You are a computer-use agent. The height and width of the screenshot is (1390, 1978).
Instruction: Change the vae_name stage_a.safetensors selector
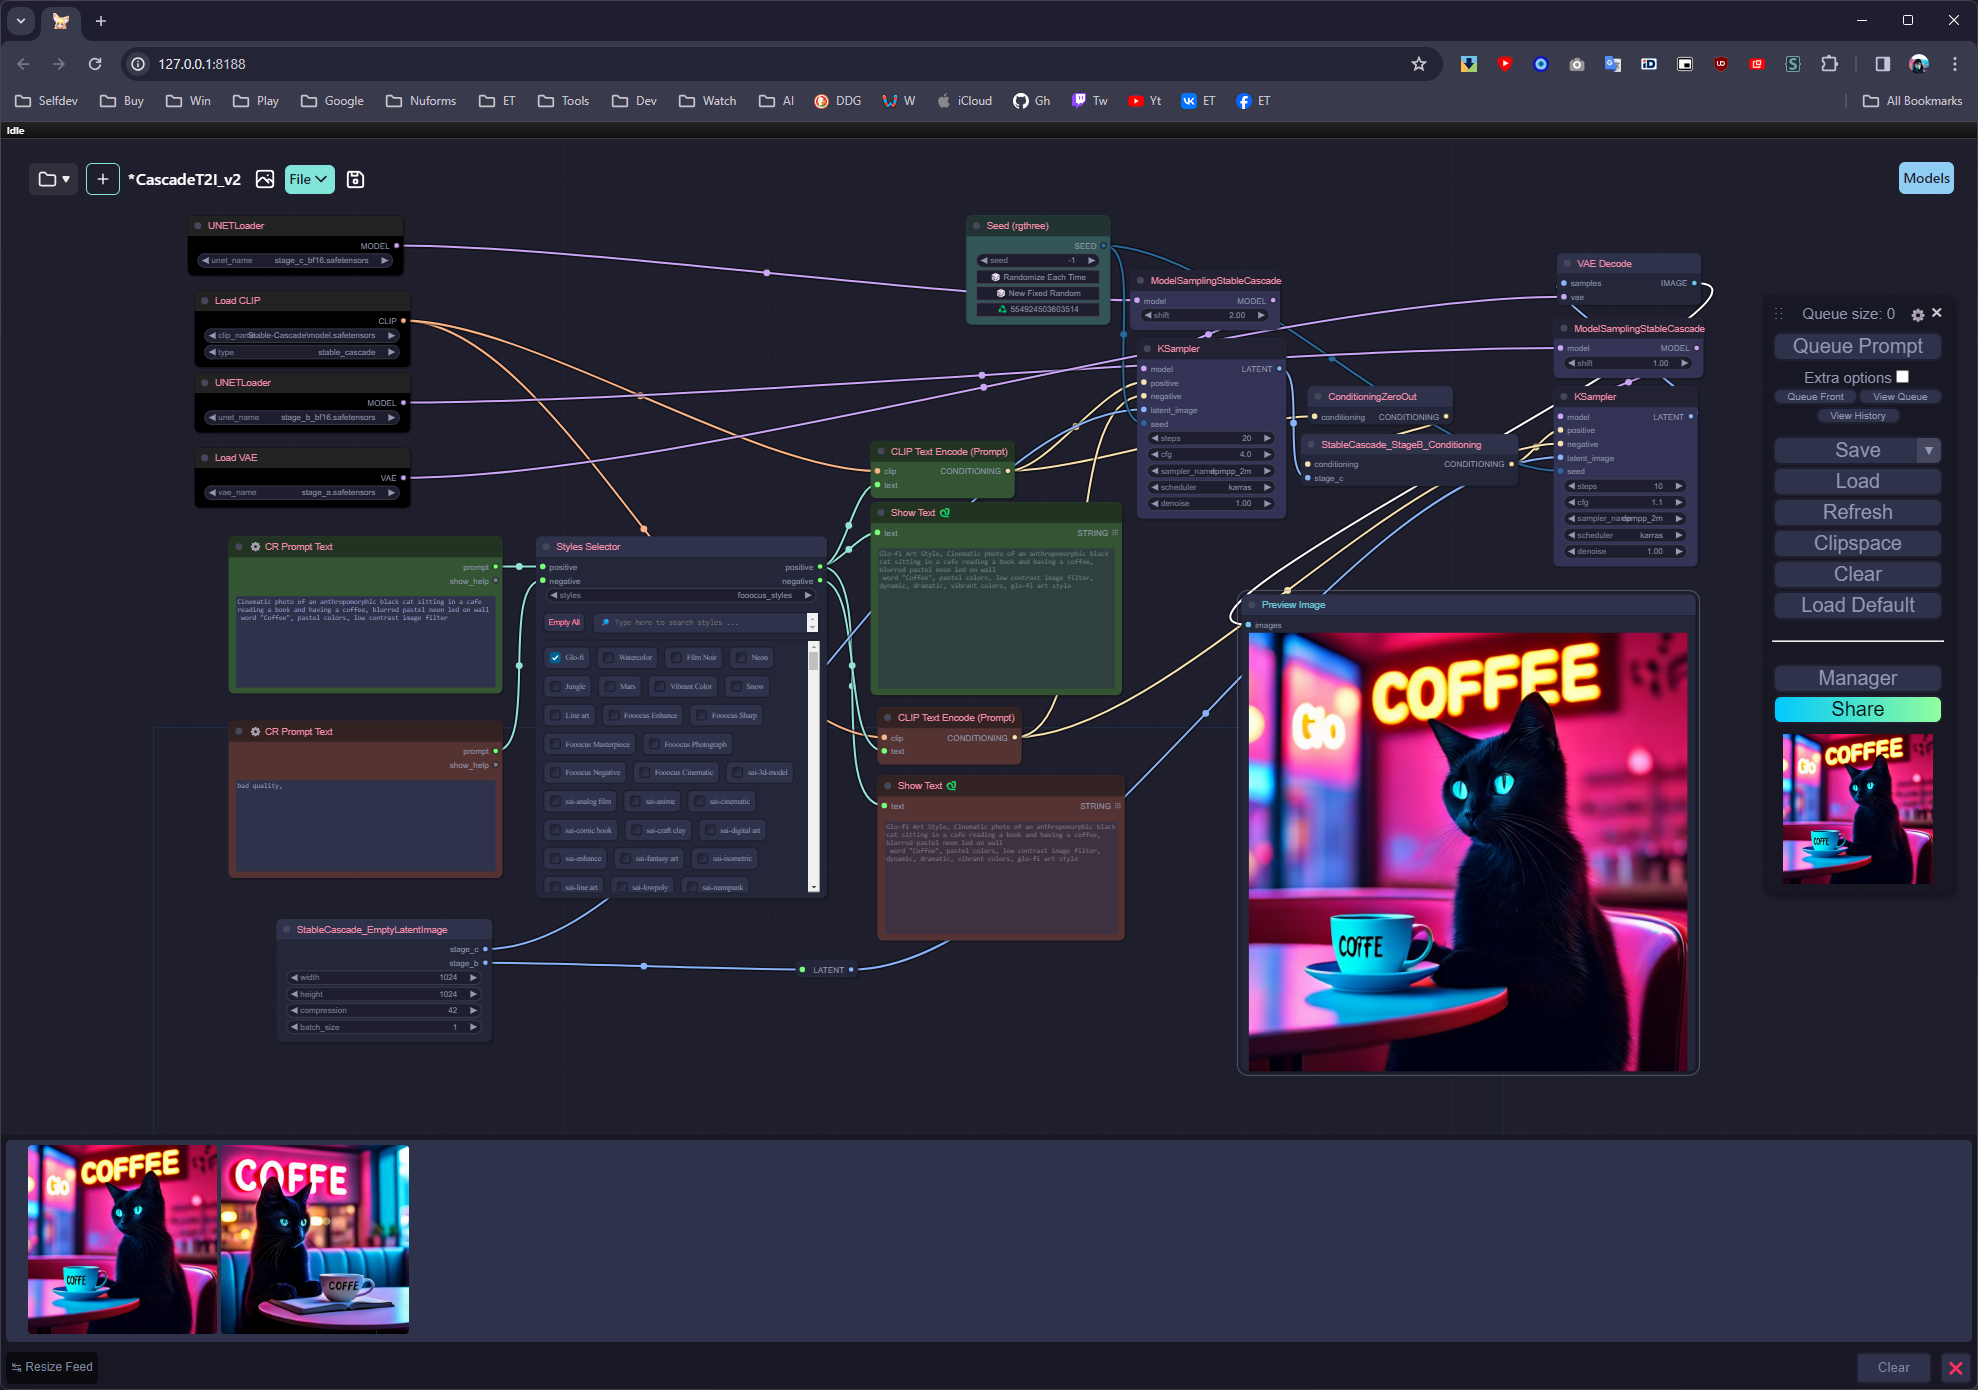pos(302,493)
